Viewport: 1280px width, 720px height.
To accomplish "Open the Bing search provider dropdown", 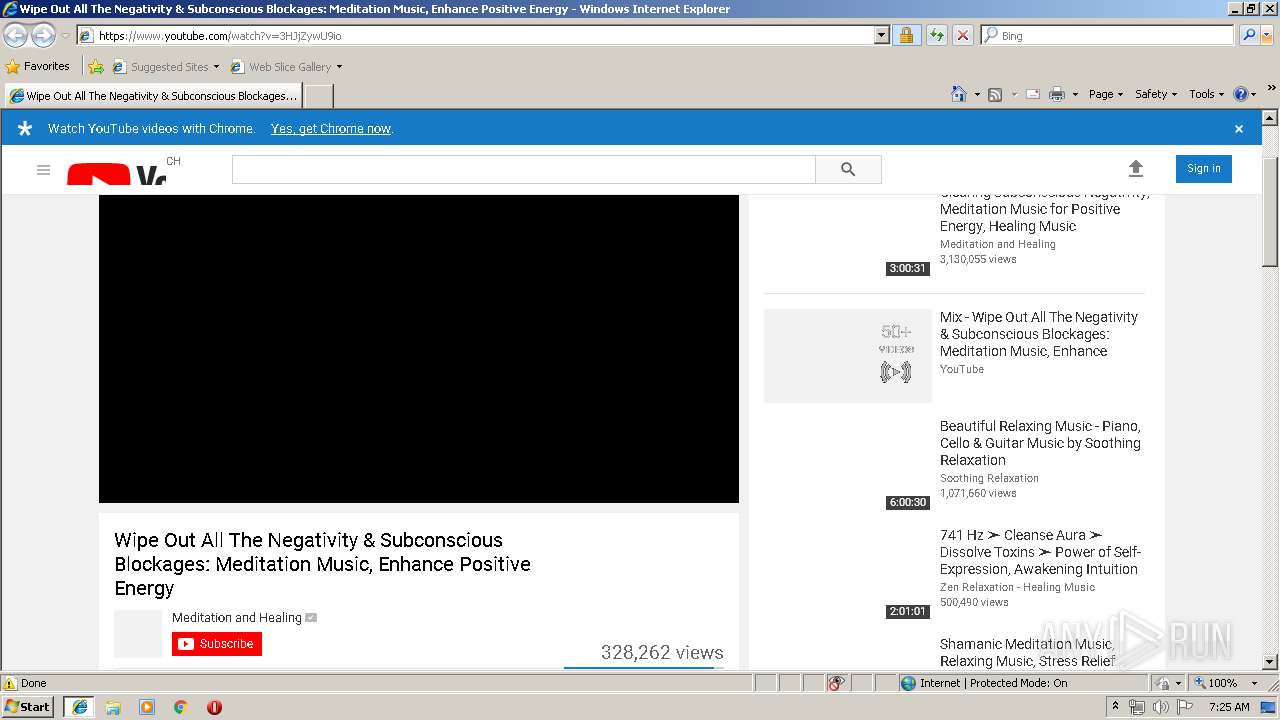I will (1268, 35).
